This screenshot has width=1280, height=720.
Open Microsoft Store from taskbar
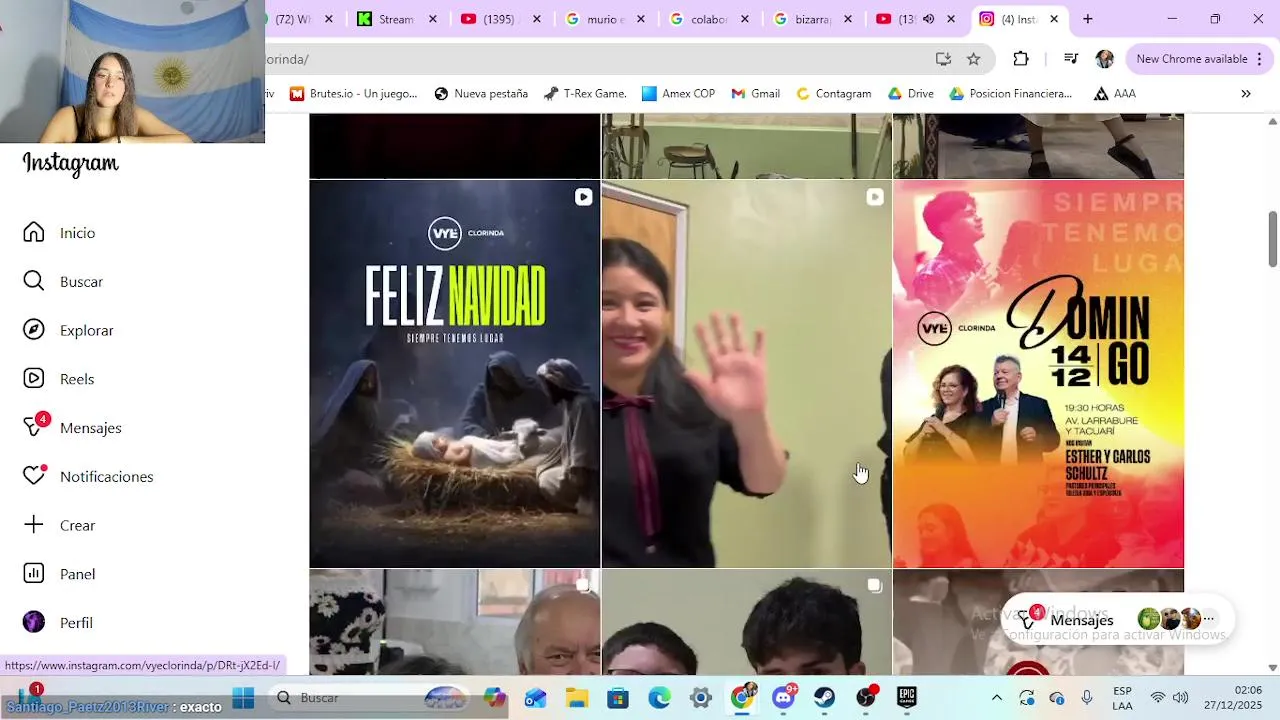point(618,698)
